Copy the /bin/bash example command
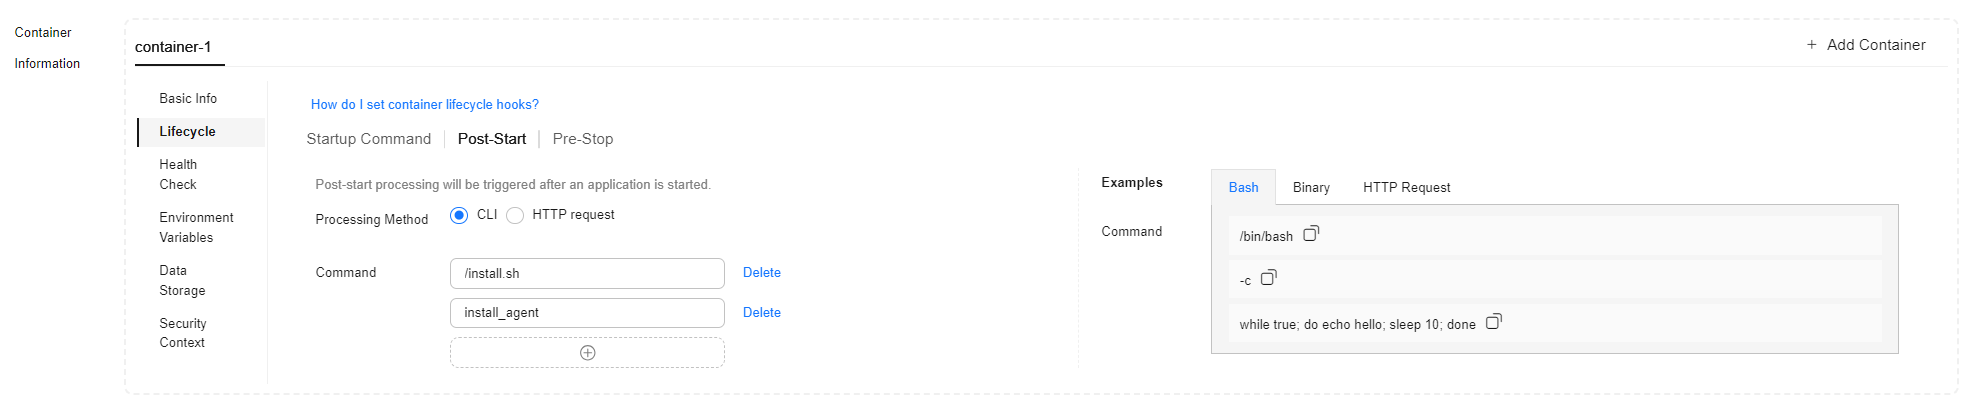 point(1311,234)
